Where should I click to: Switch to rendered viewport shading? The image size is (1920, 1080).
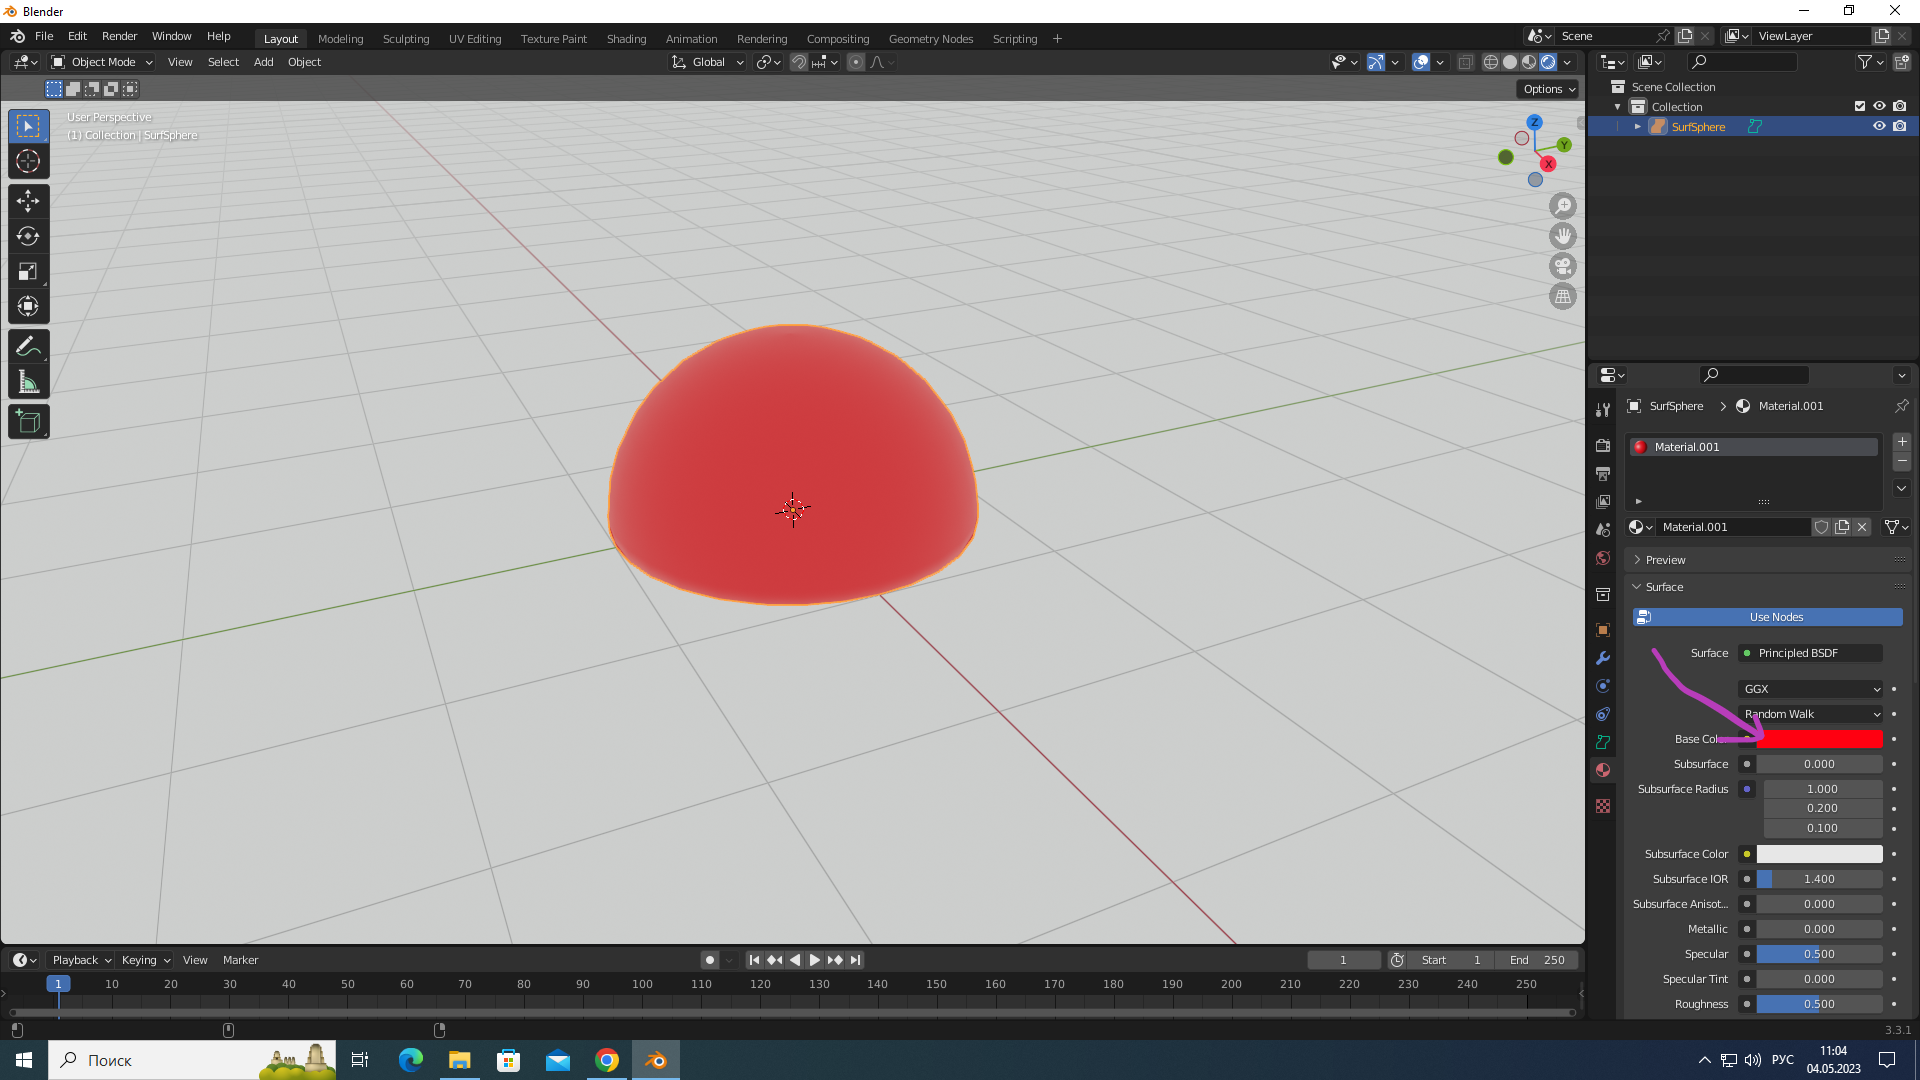pos(1548,62)
